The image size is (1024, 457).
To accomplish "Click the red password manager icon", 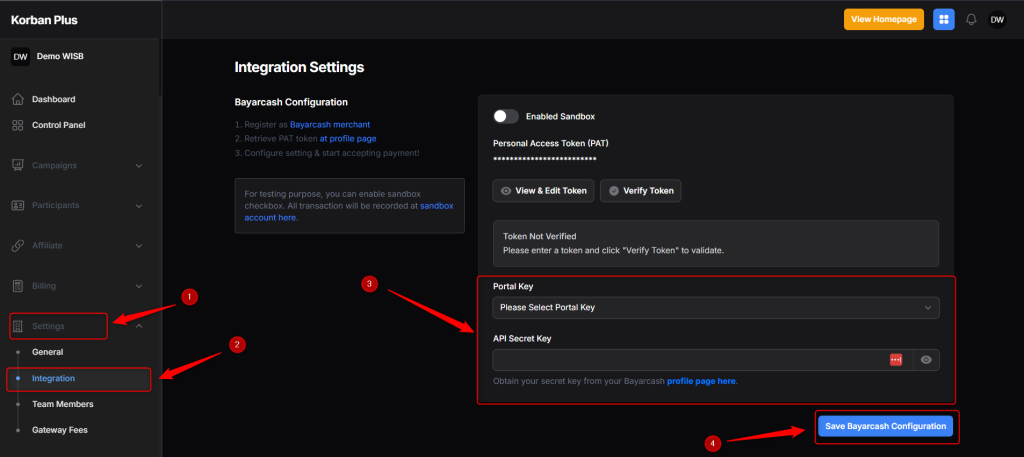I will [x=896, y=360].
